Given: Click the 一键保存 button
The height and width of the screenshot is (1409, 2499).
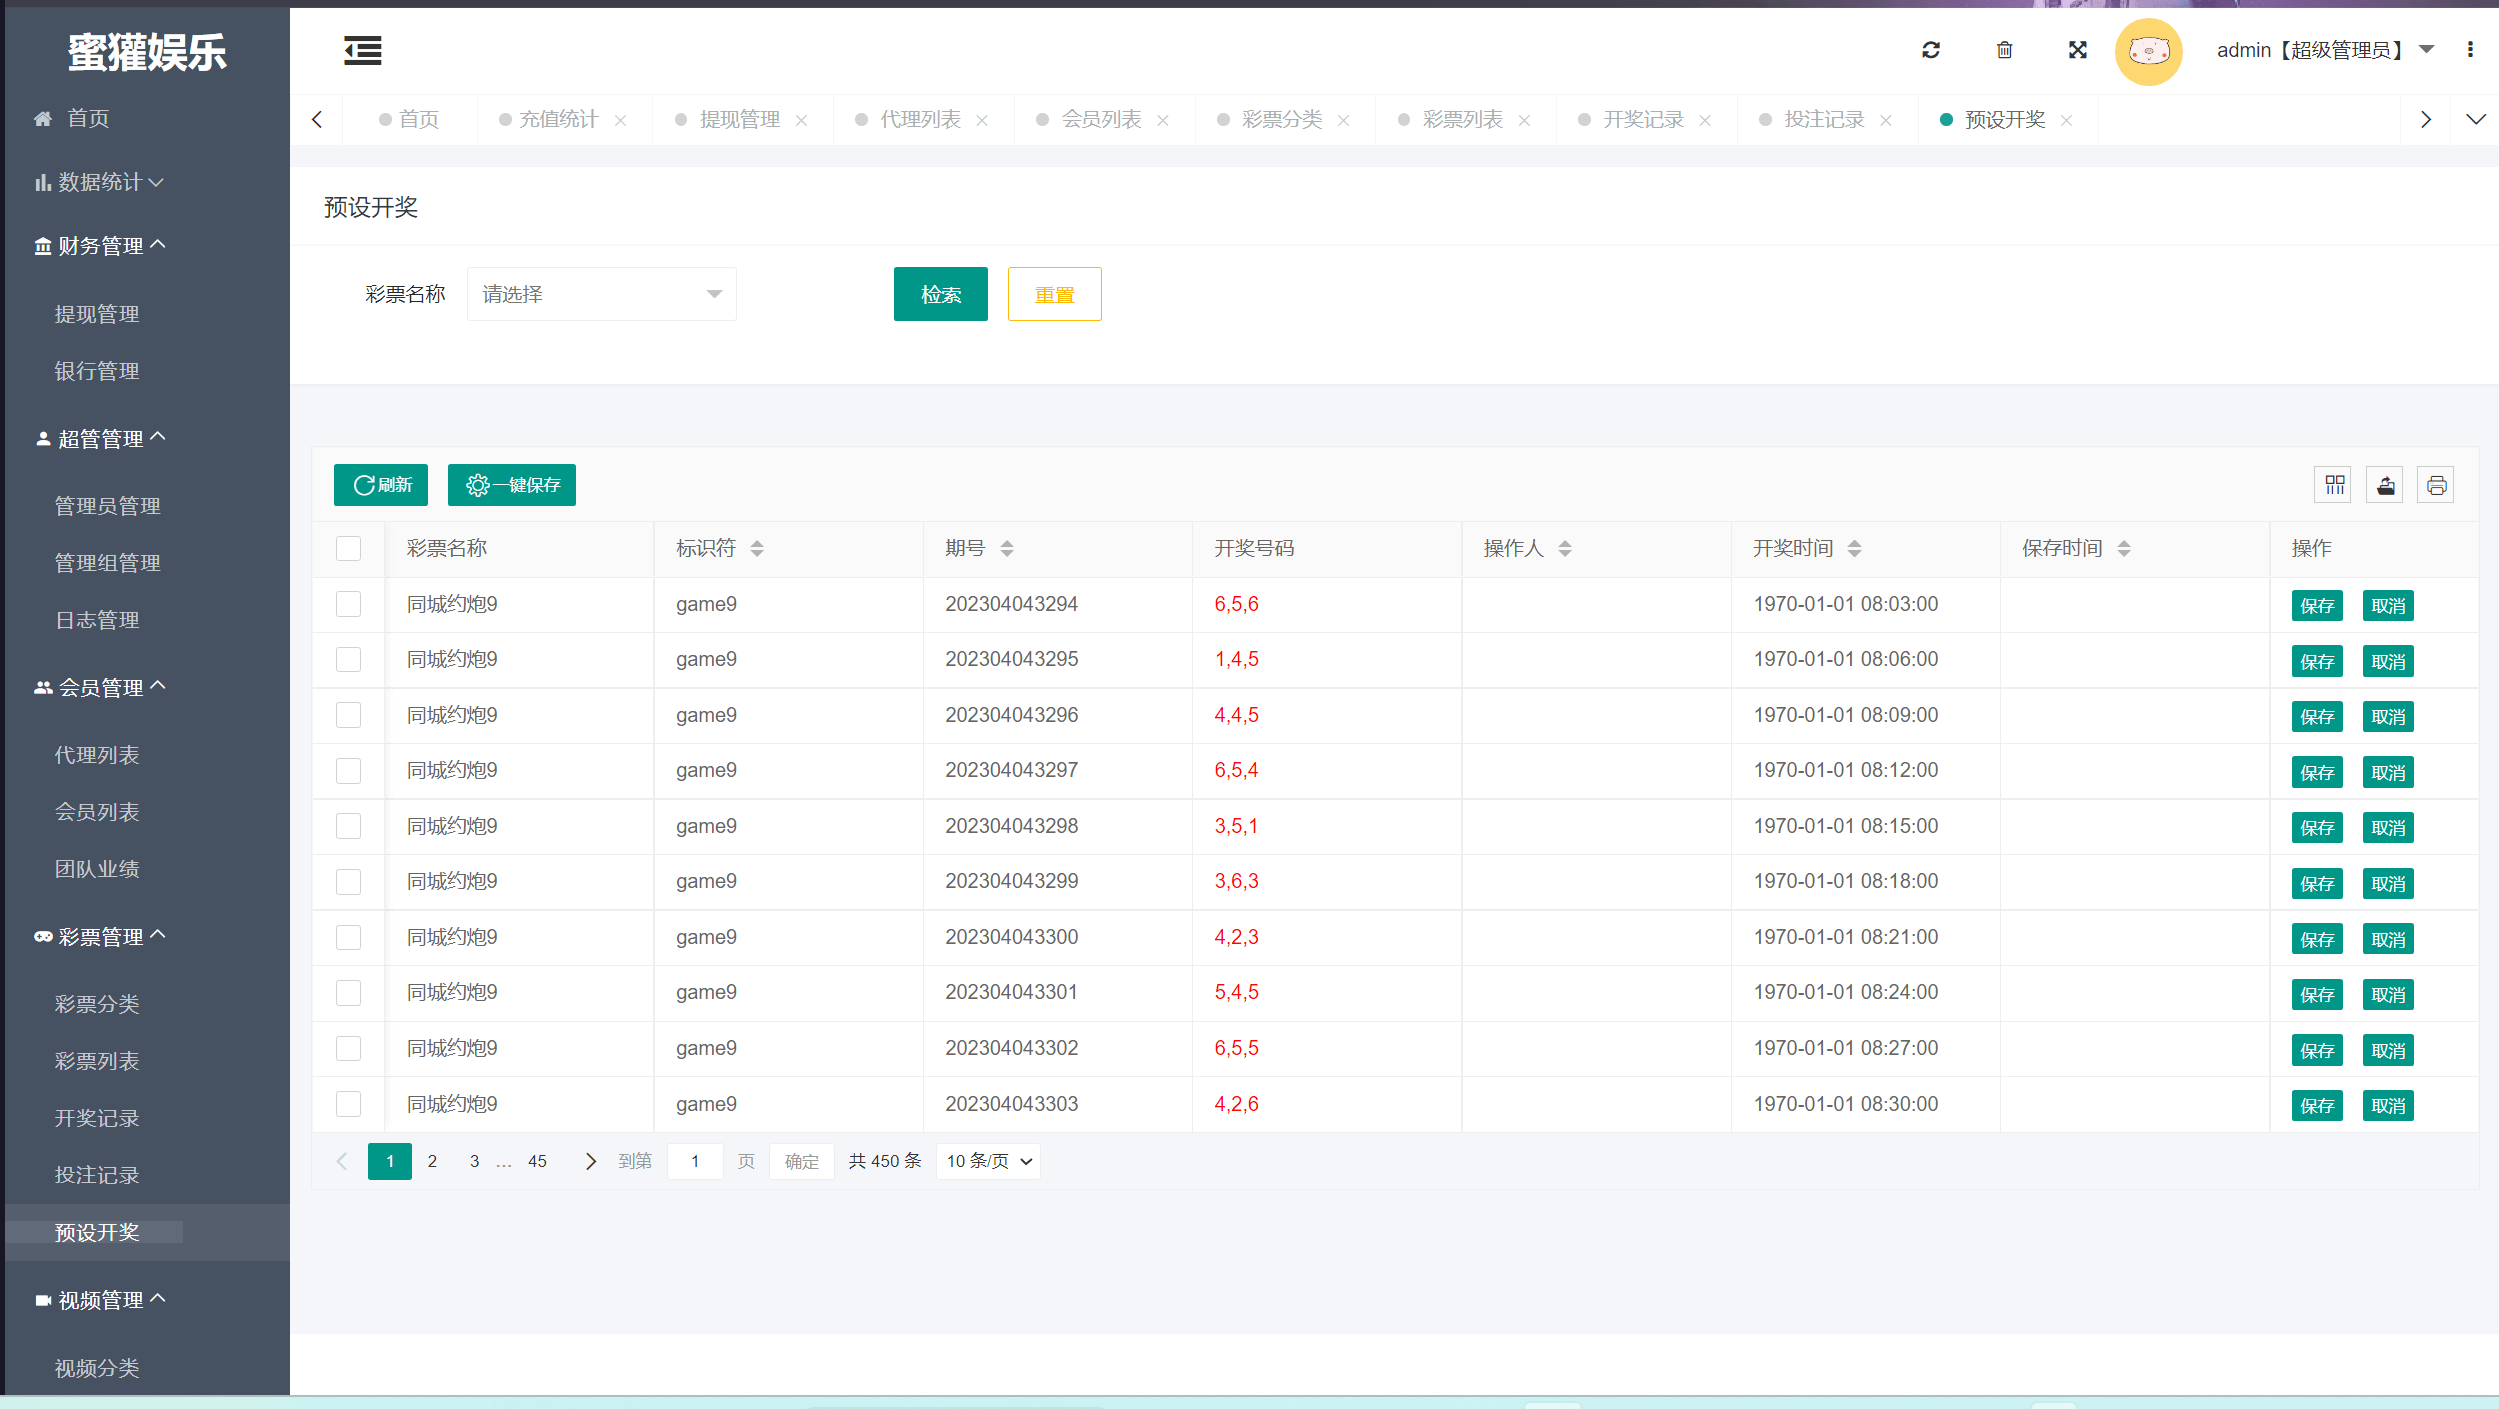Looking at the screenshot, I should coord(512,485).
